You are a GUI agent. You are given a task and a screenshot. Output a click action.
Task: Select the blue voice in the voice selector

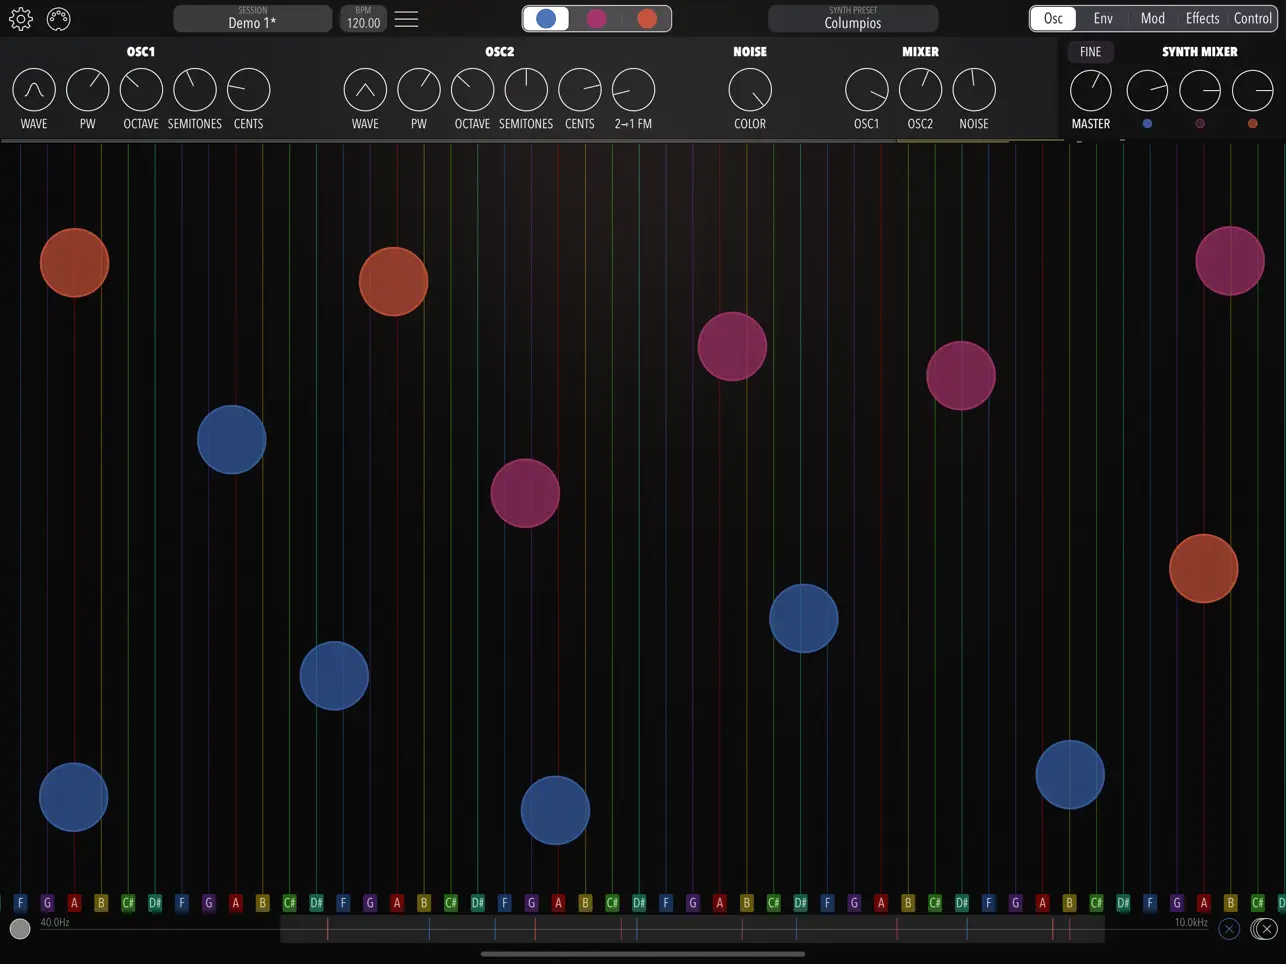point(546,18)
